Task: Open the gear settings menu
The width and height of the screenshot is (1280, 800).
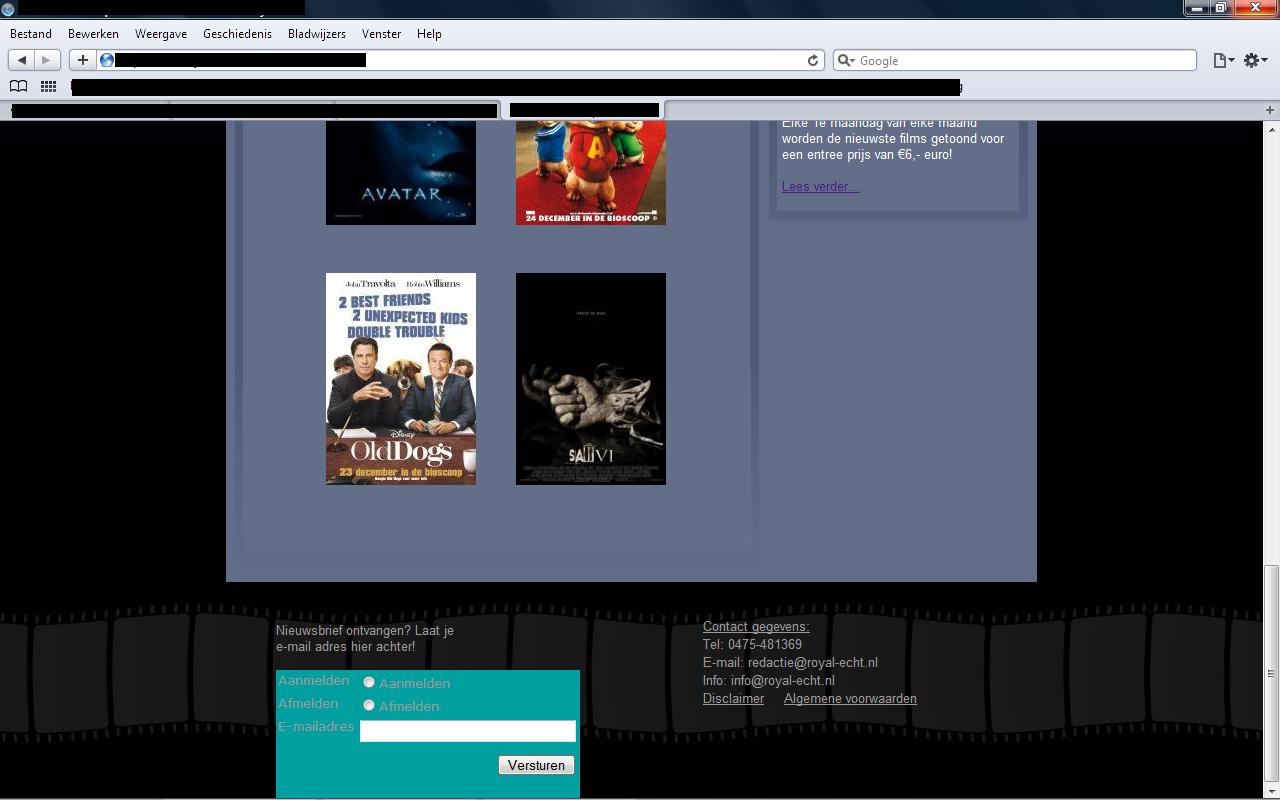Action: pyautogui.click(x=1255, y=60)
